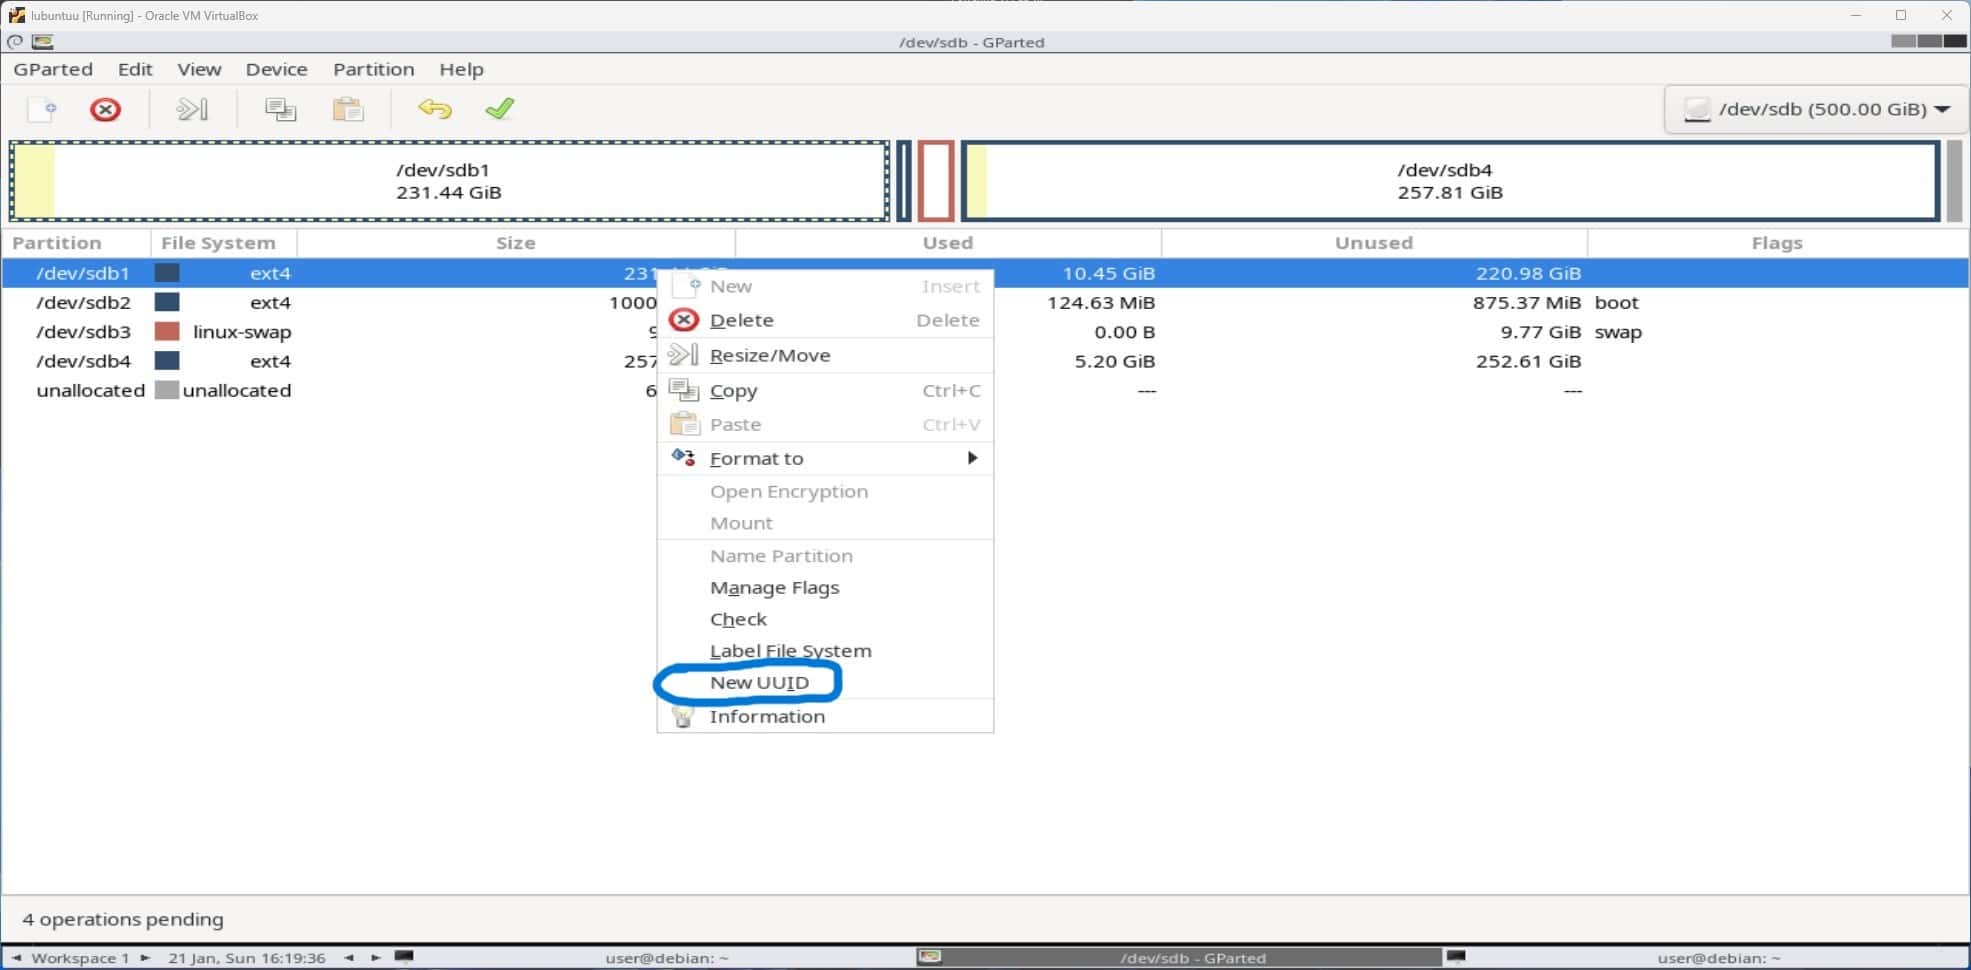Choose Manage Flags in context menu

[825, 588]
